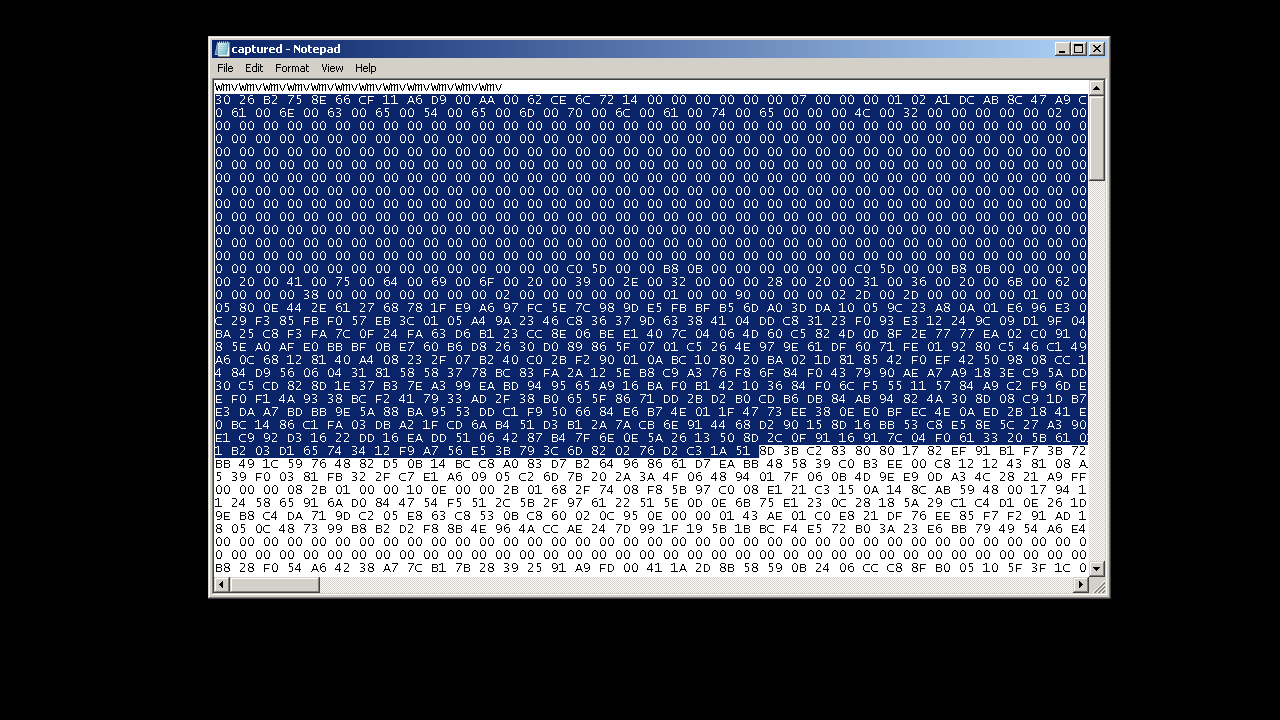The image size is (1280, 720).
Task: Click the captured - Notepad title bar text
Action: pos(286,49)
